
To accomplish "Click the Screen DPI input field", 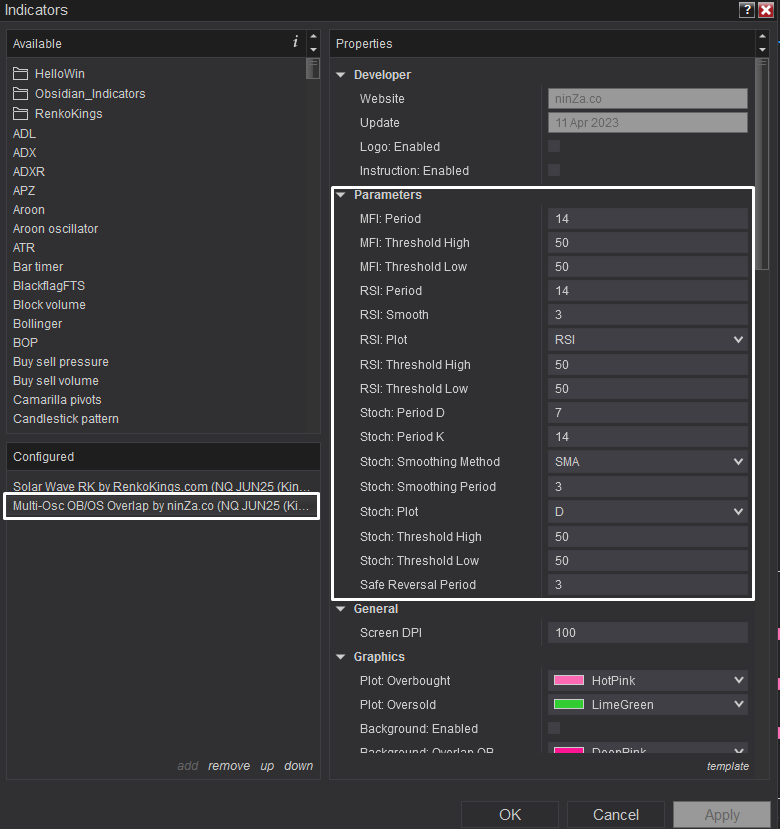I will tap(648, 633).
